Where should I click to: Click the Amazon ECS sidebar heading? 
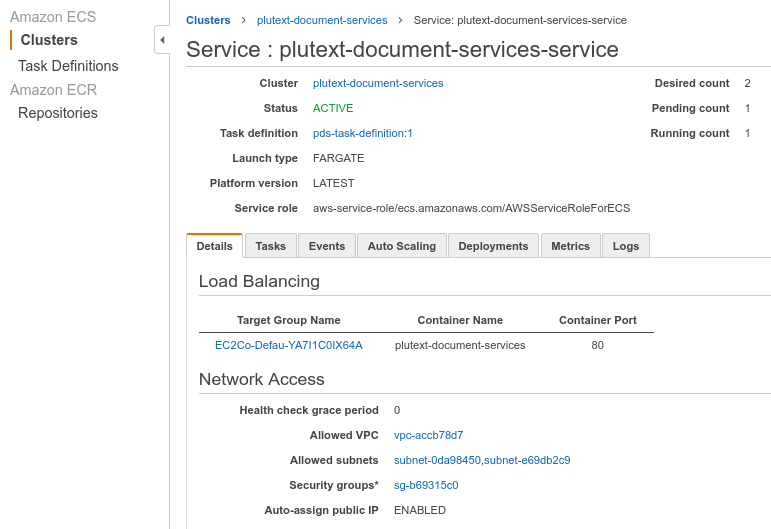(x=53, y=17)
